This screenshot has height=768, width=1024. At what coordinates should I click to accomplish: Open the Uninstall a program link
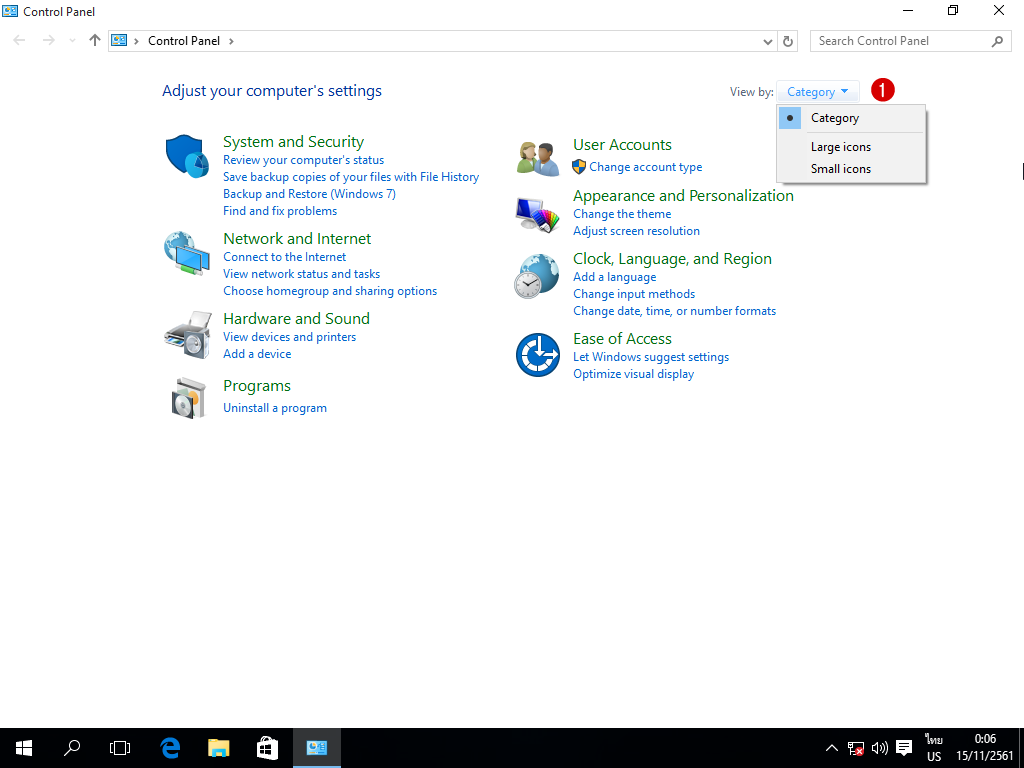click(x=275, y=408)
